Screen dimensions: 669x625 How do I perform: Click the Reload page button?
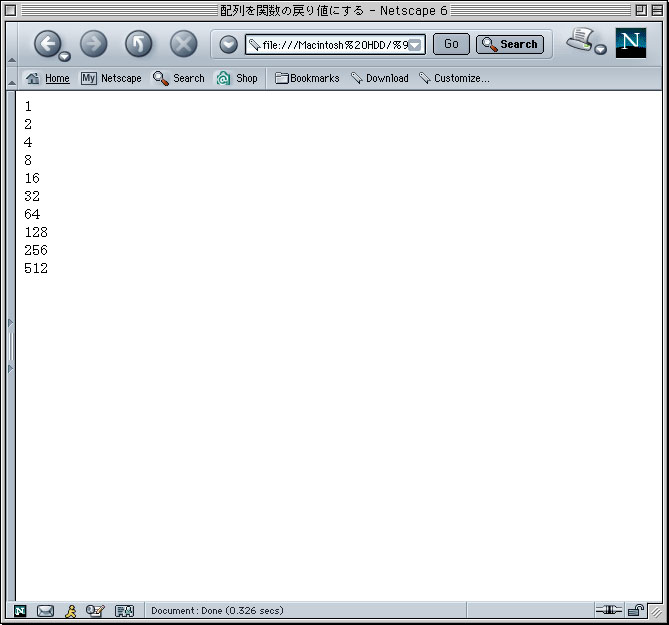pos(138,44)
